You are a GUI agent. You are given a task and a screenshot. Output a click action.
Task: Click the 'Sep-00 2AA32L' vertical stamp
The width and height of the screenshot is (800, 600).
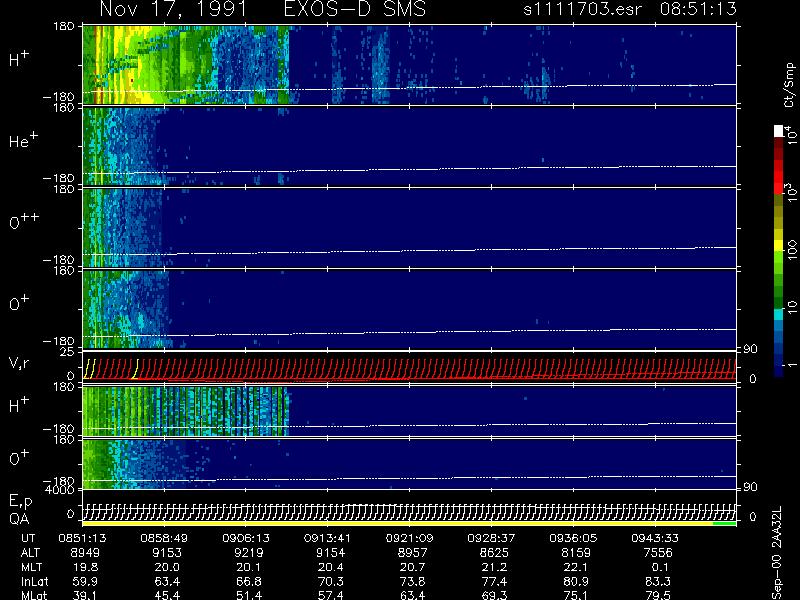pos(777,553)
